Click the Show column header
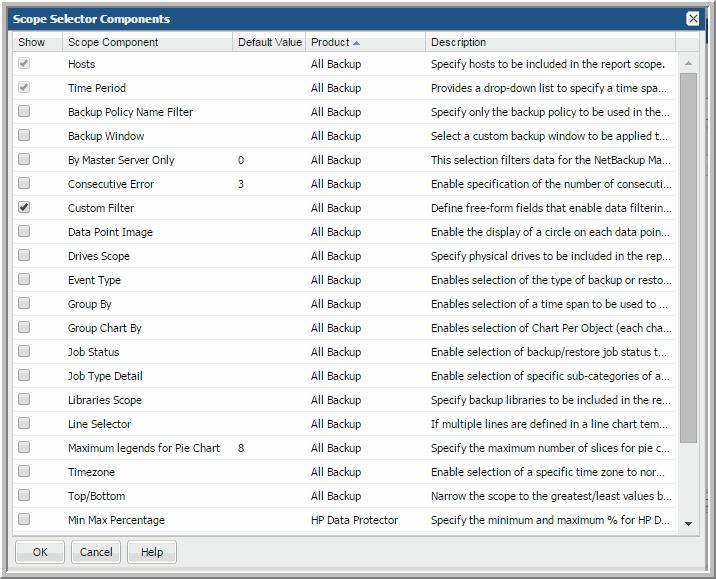Viewport: 716px width, 579px height. click(32, 42)
